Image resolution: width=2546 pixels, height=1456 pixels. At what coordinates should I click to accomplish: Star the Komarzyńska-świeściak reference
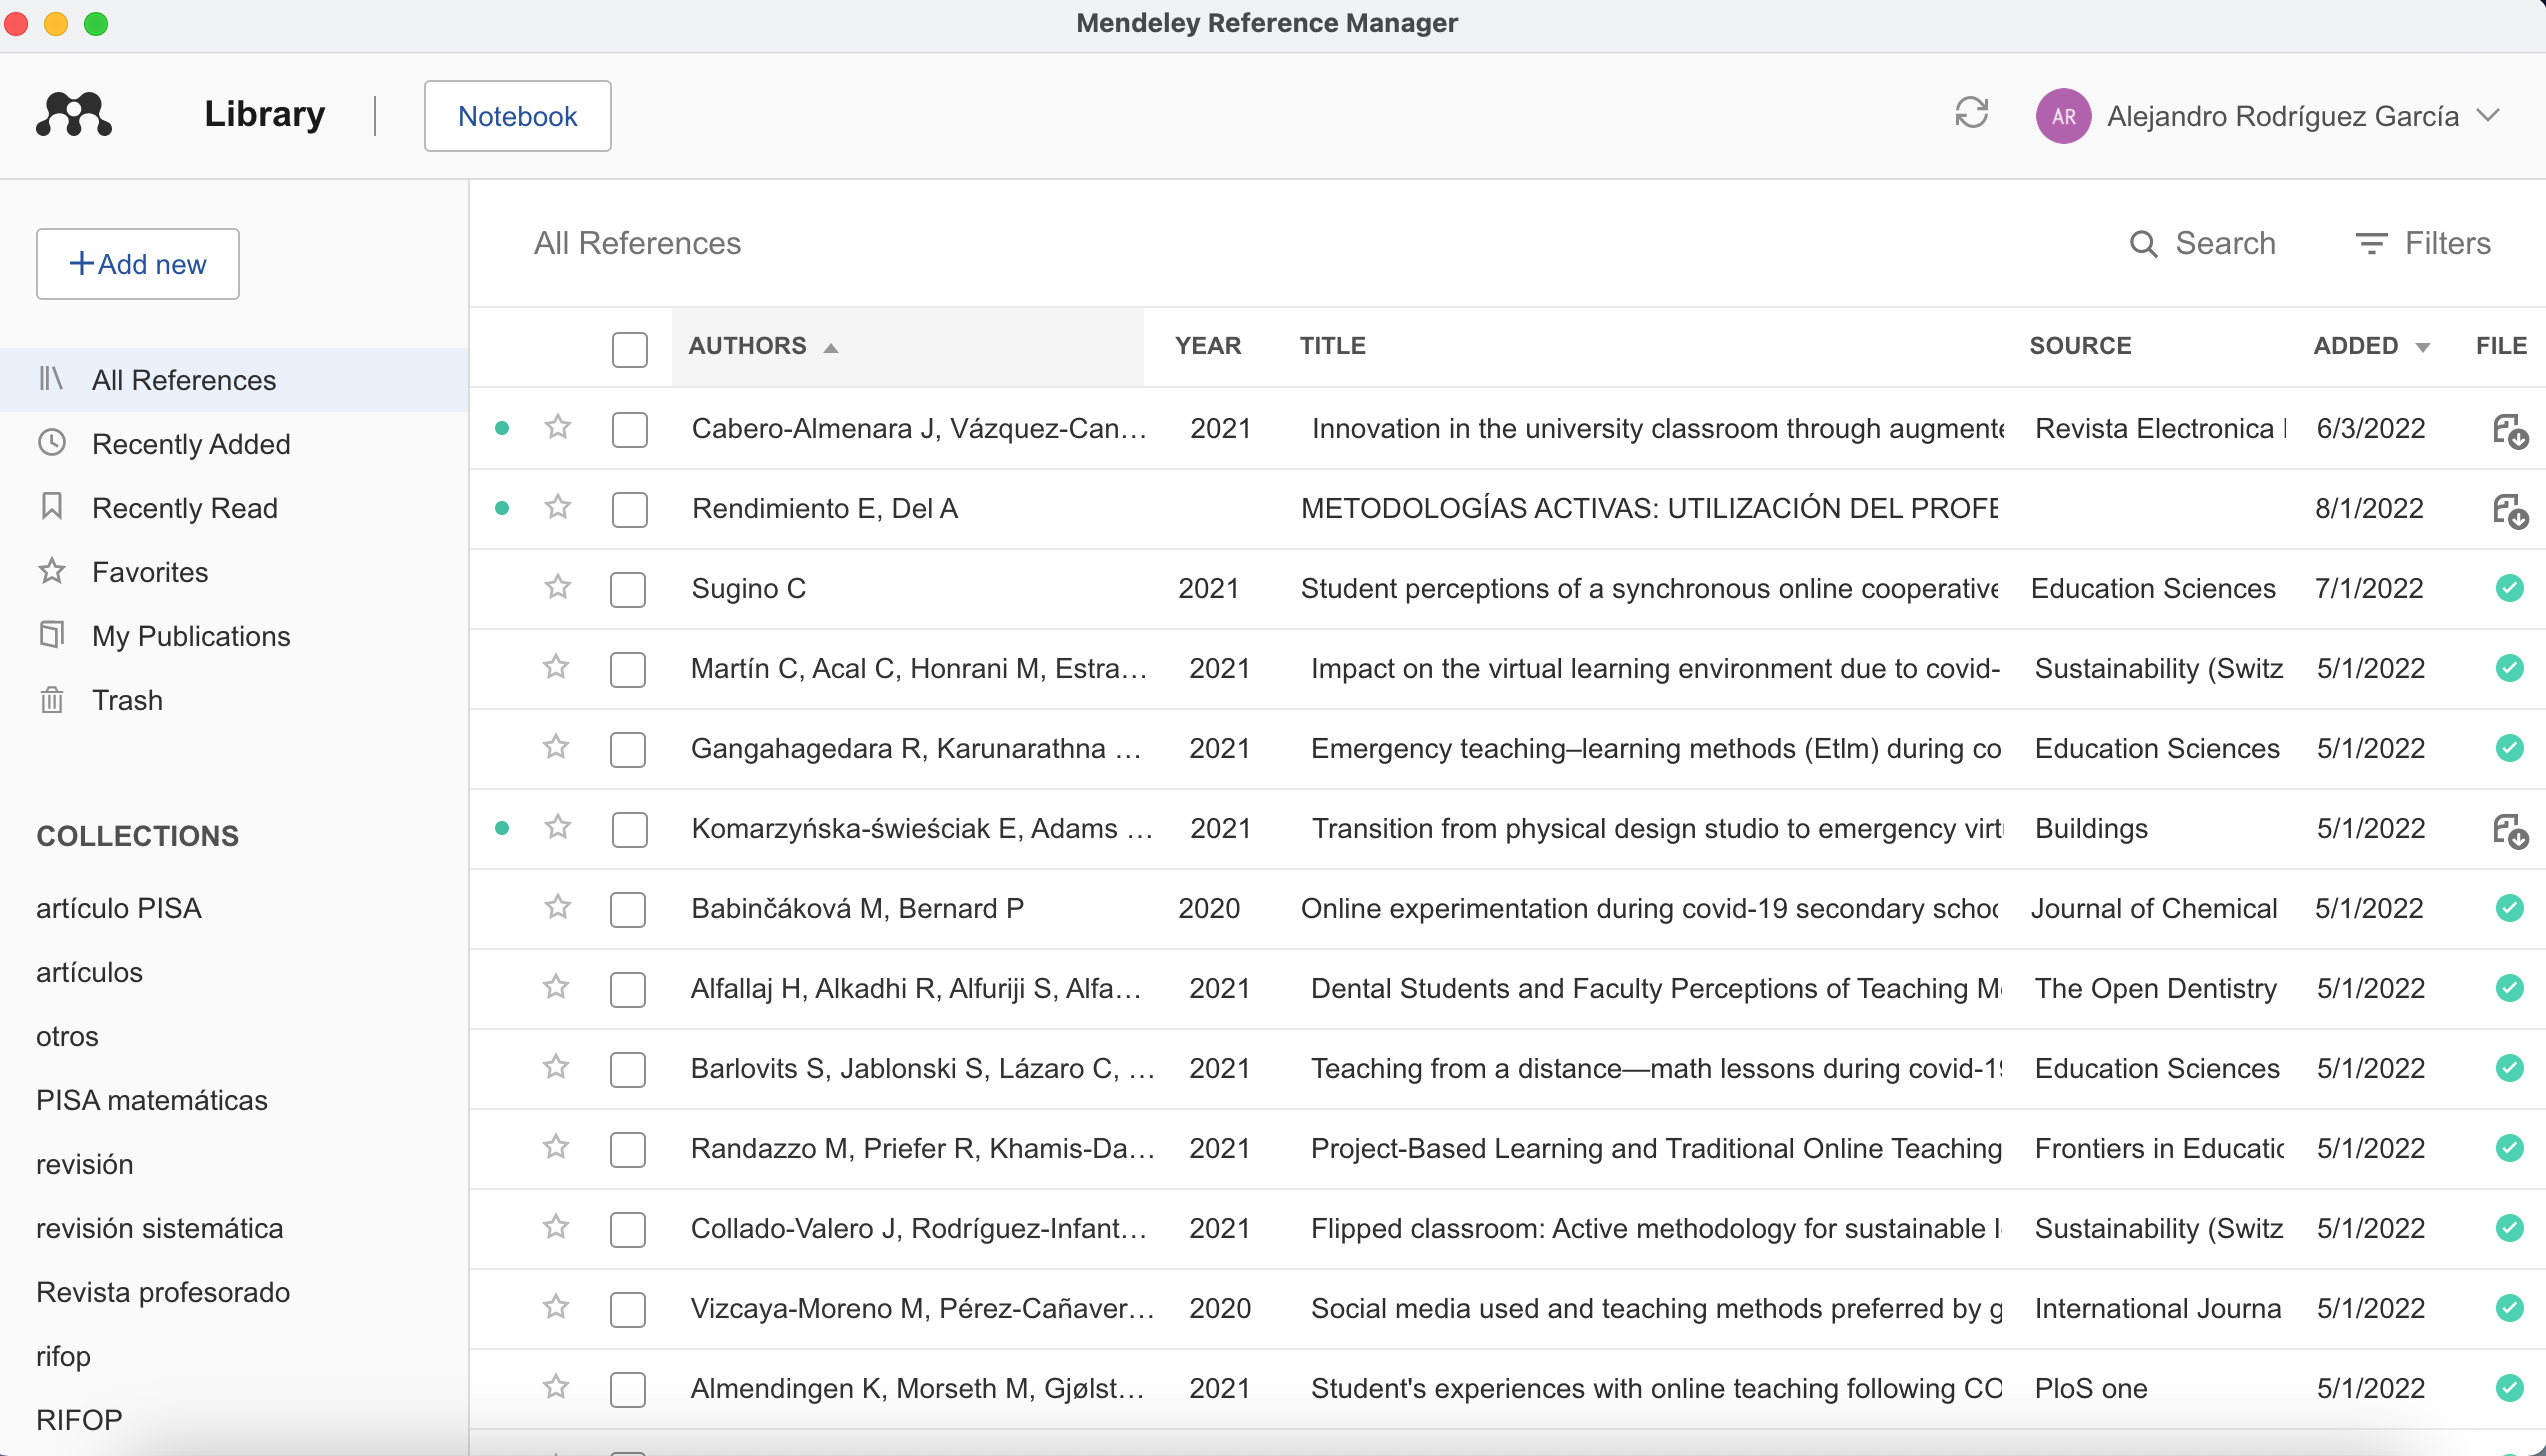click(x=558, y=827)
